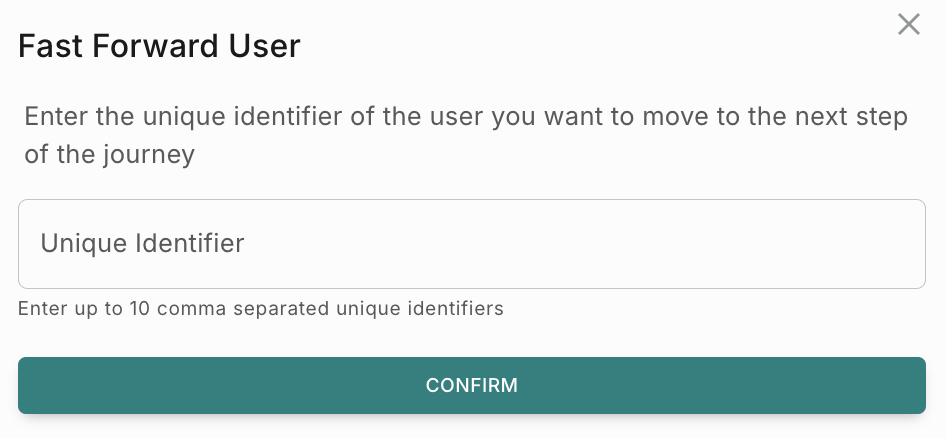Screen dimensions: 946x438
Task: Click the "of the journey" text line
Action: (110, 155)
